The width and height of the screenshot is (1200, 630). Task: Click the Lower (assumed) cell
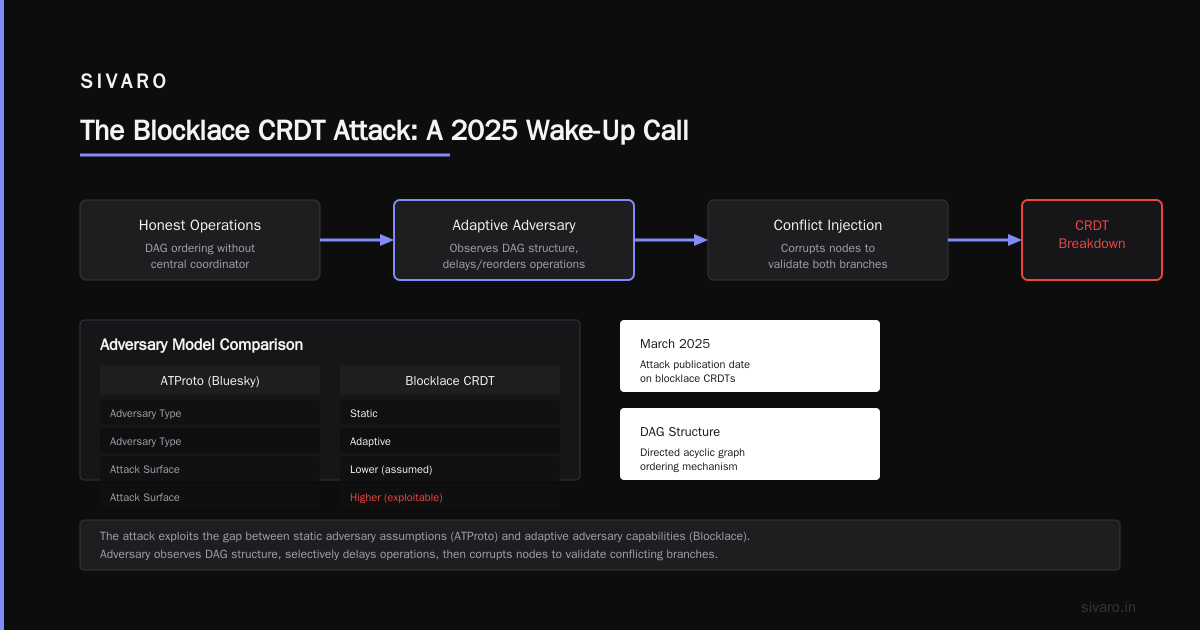tap(450, 469)
